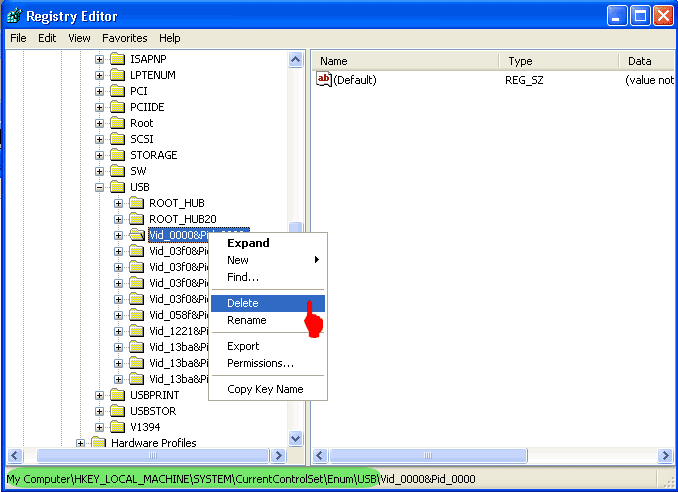
Task: Click the Hardware Profiles folder icon
Action: click(99, 443)
